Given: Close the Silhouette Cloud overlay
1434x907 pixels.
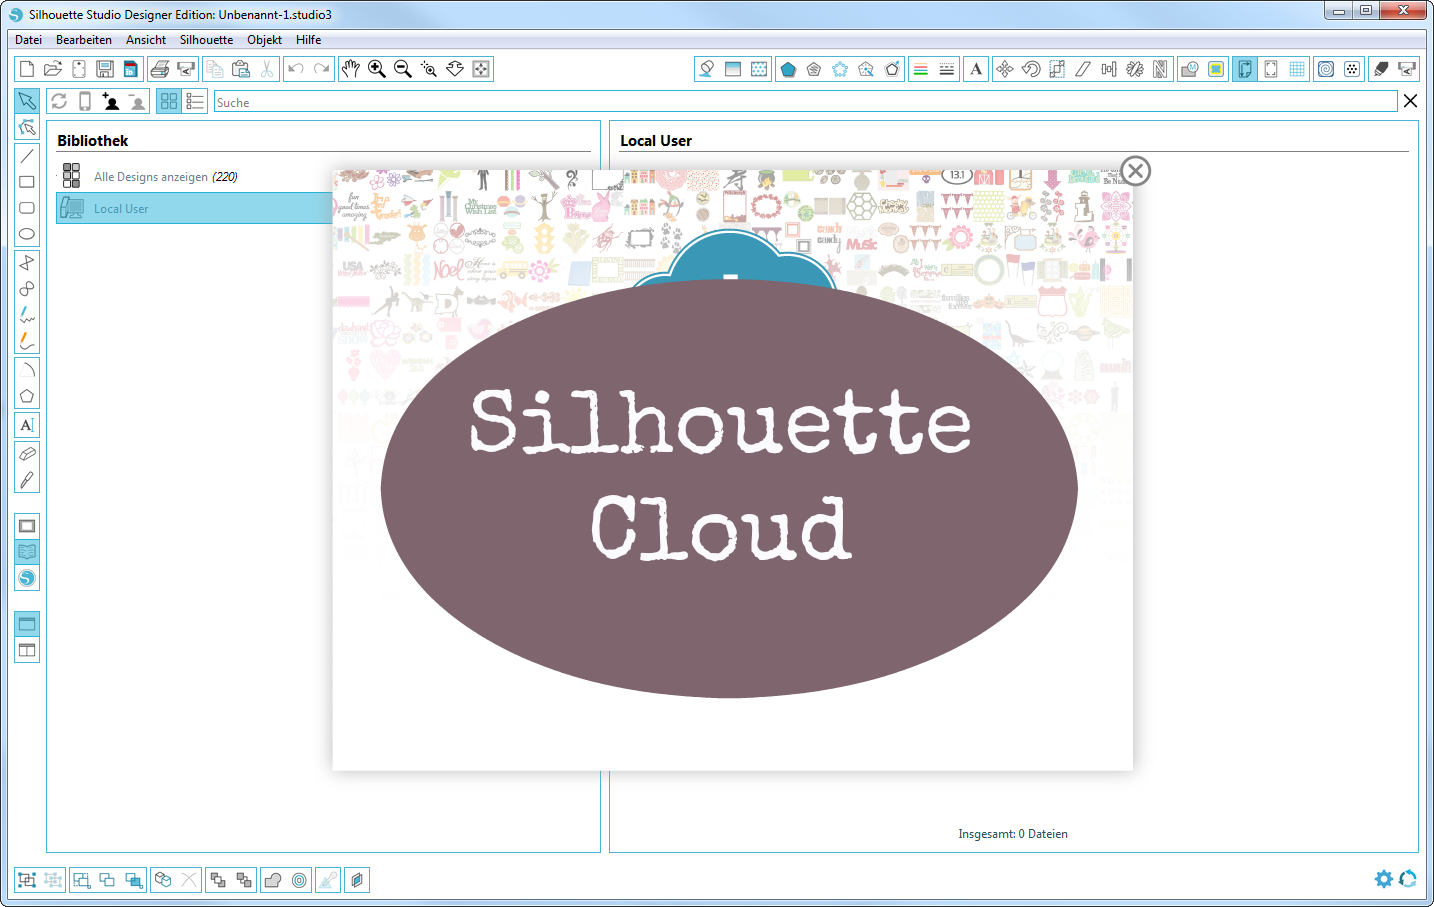Looking at the screenshot, I should (1135, 171).
